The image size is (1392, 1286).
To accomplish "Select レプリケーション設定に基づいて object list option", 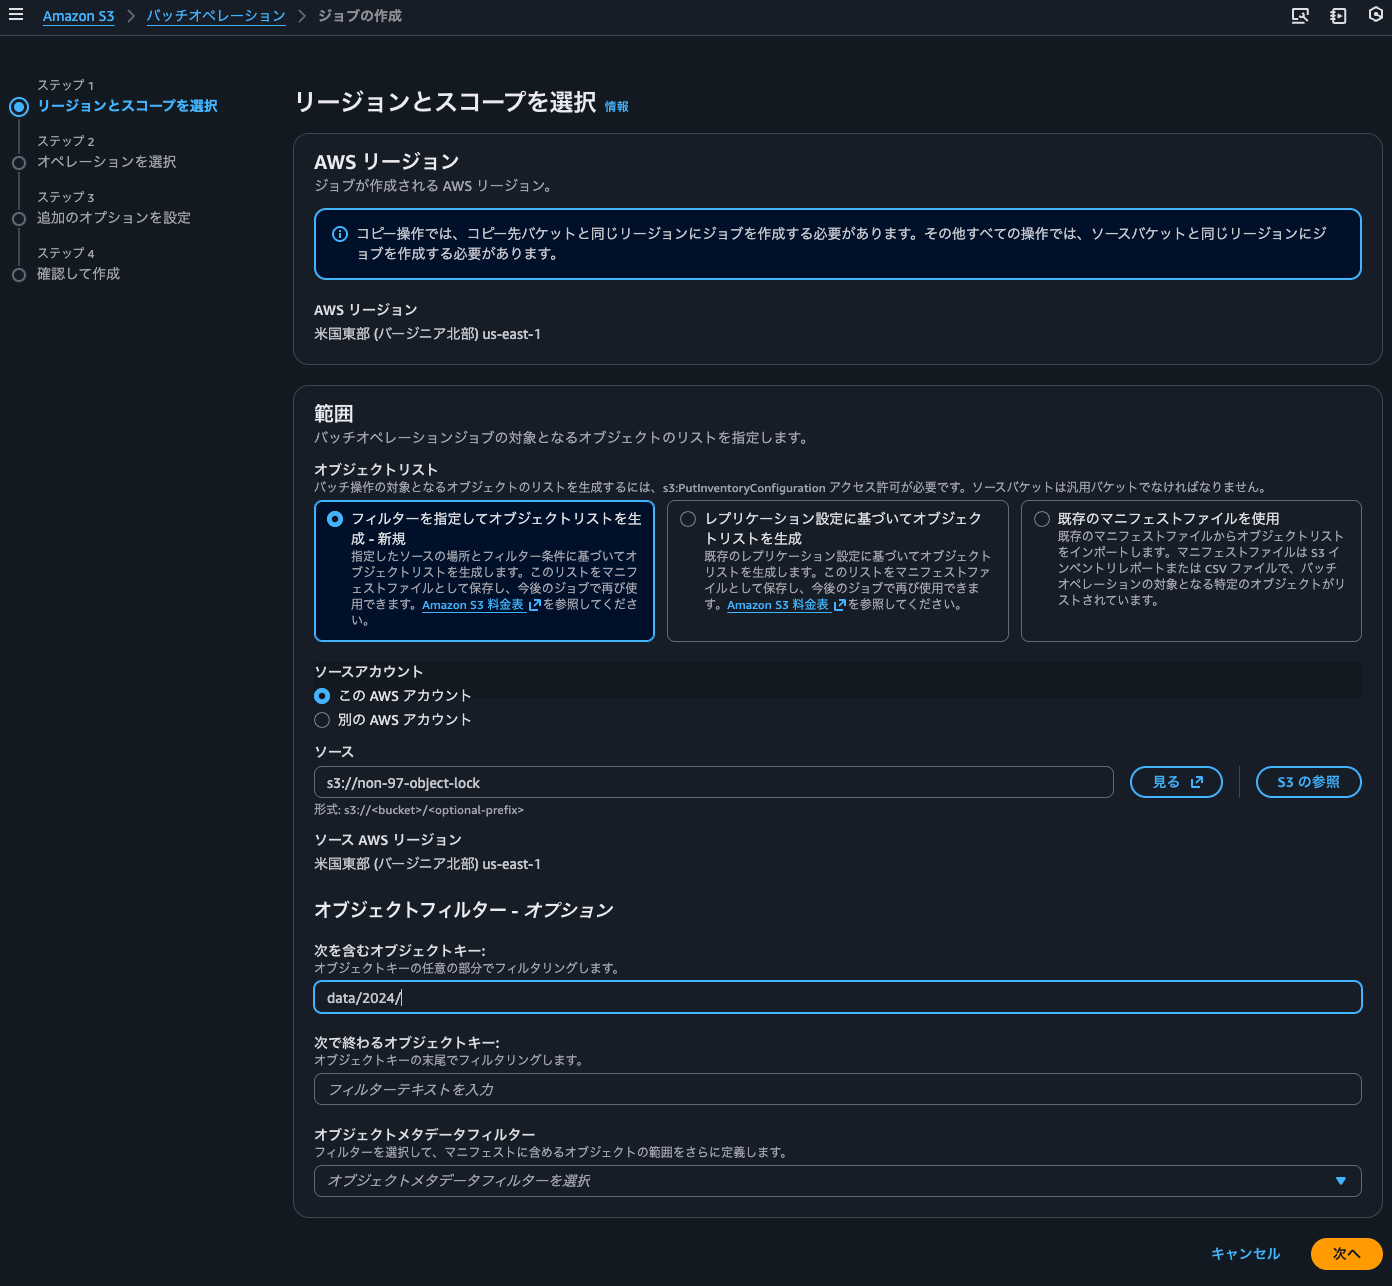I will point(688,519).
